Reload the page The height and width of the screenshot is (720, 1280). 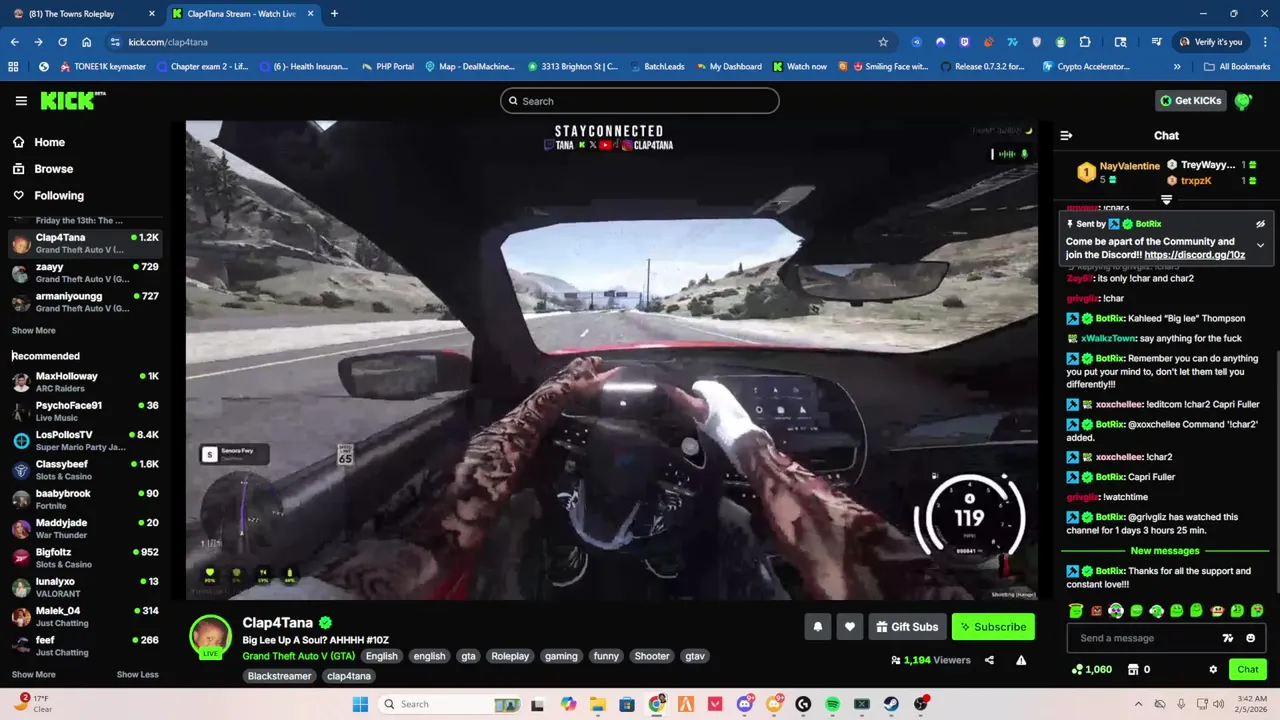[62, 42]
